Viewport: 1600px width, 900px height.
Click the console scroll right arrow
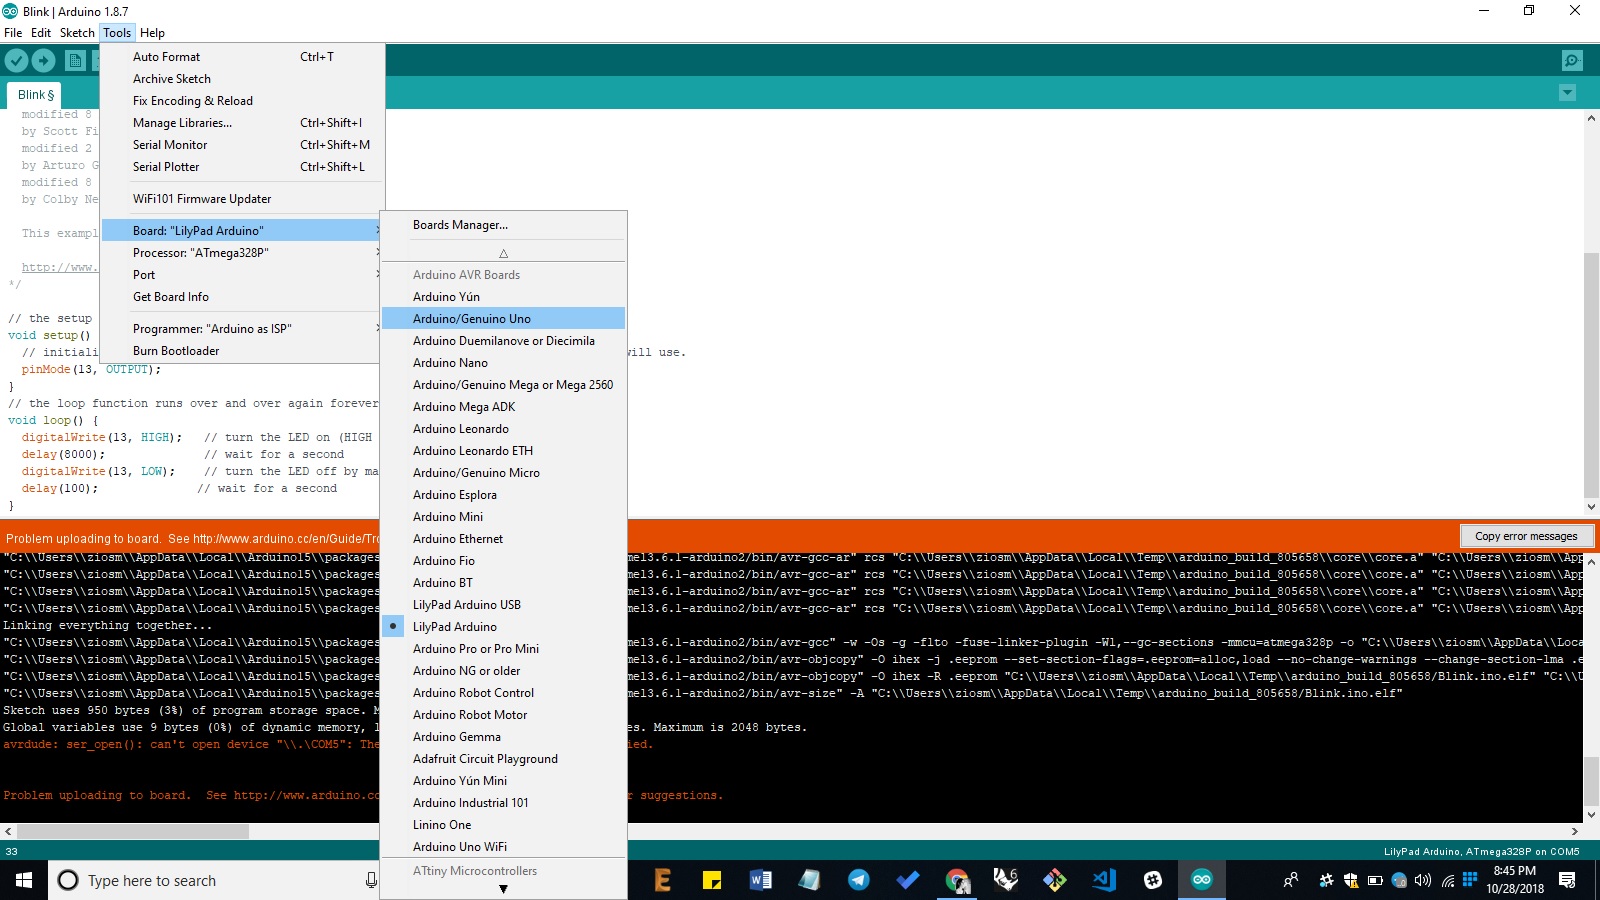1575,831
